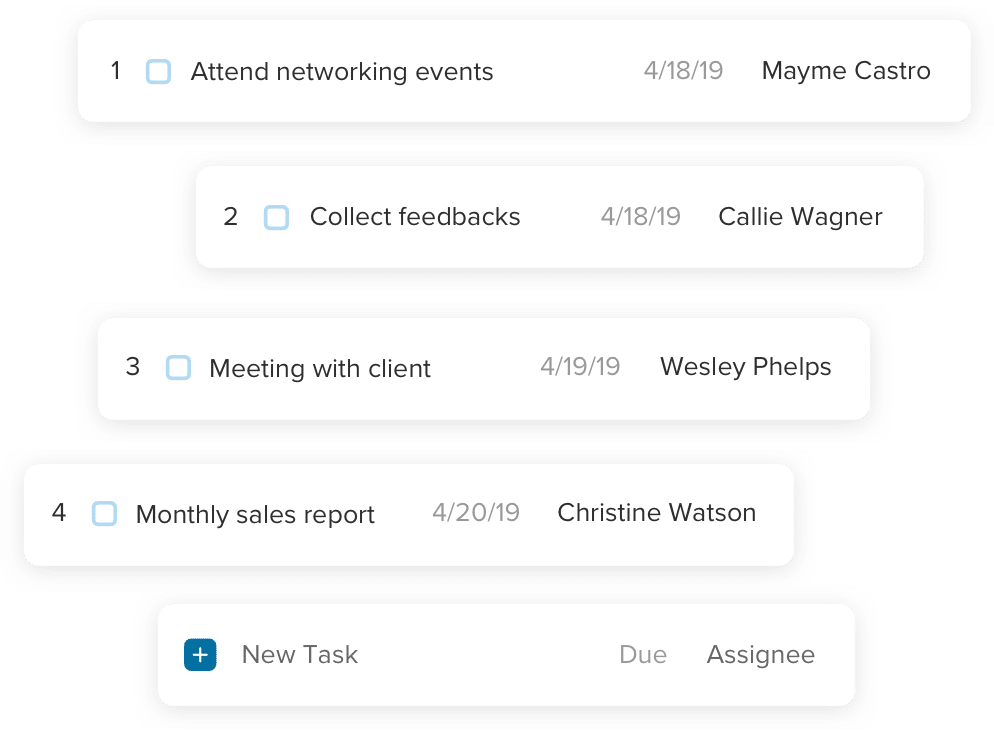This screenshot has height=734, width=994.
Task: Open the Attend networking events task
Action: [x=342, y=72]
